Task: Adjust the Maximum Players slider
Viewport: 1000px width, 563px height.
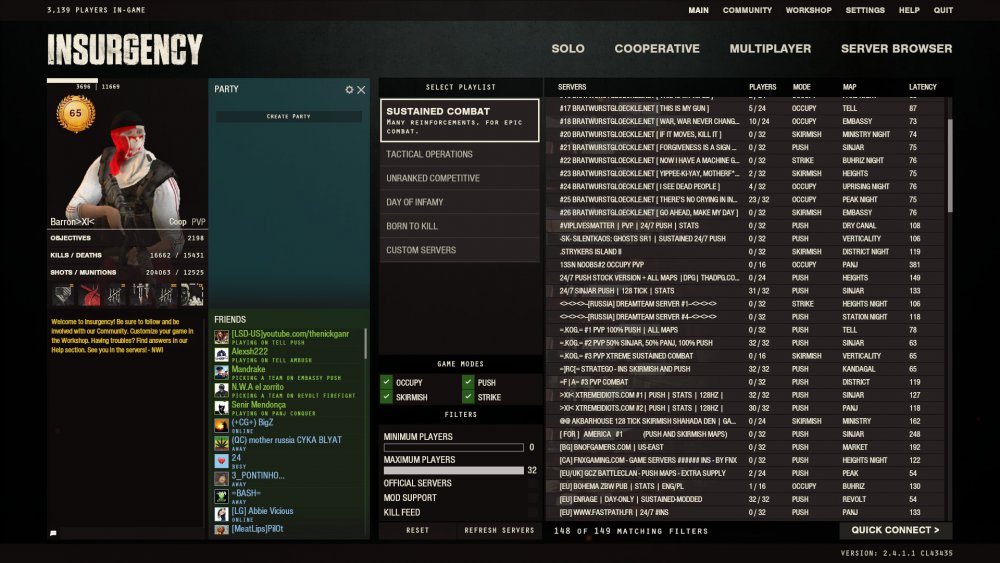Action: (453, 471)
